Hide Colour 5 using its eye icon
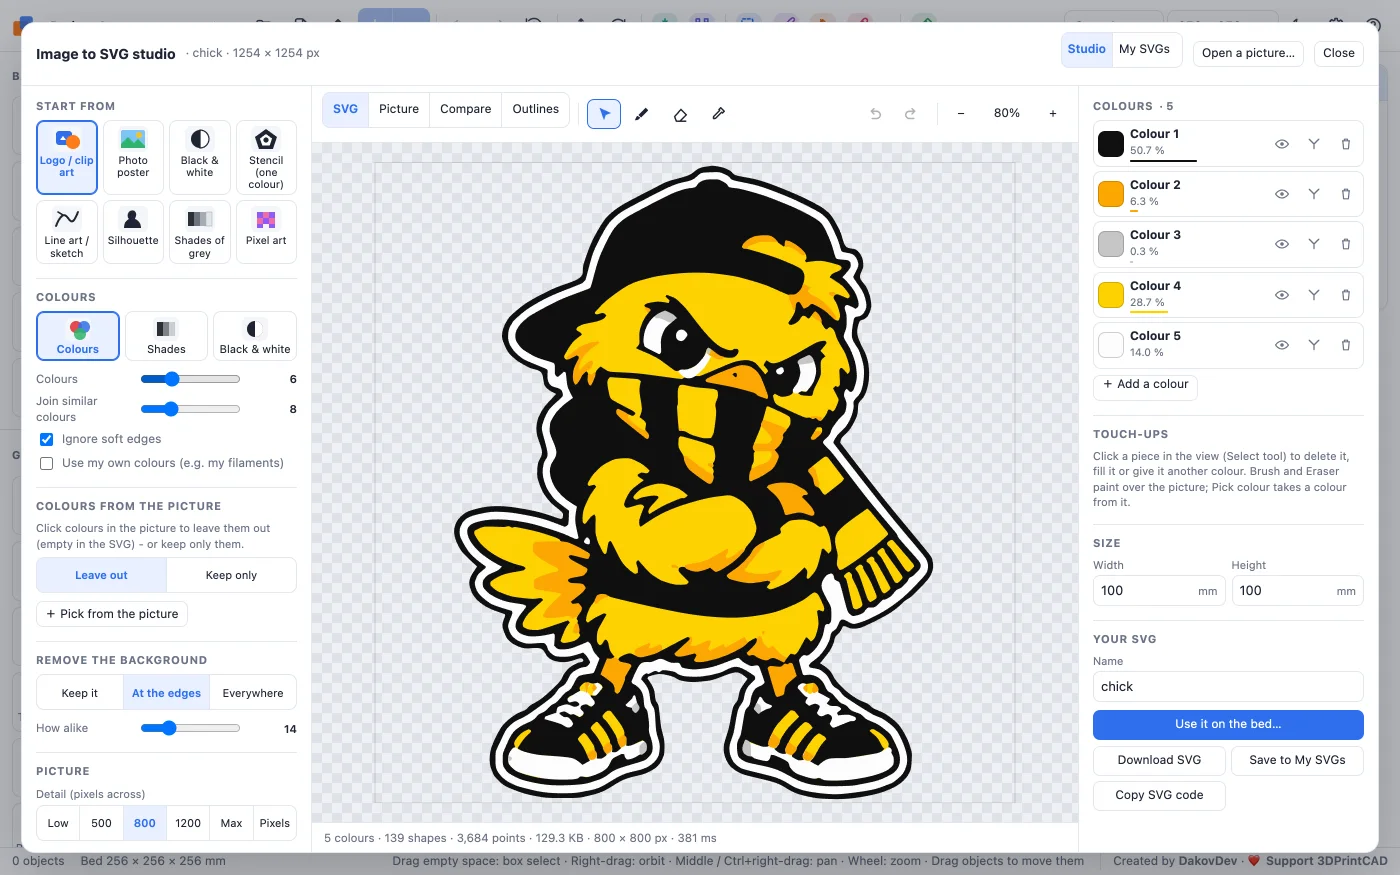Image resolution: width=1400 pixels, height=875 pixels. click(1282, 345)
